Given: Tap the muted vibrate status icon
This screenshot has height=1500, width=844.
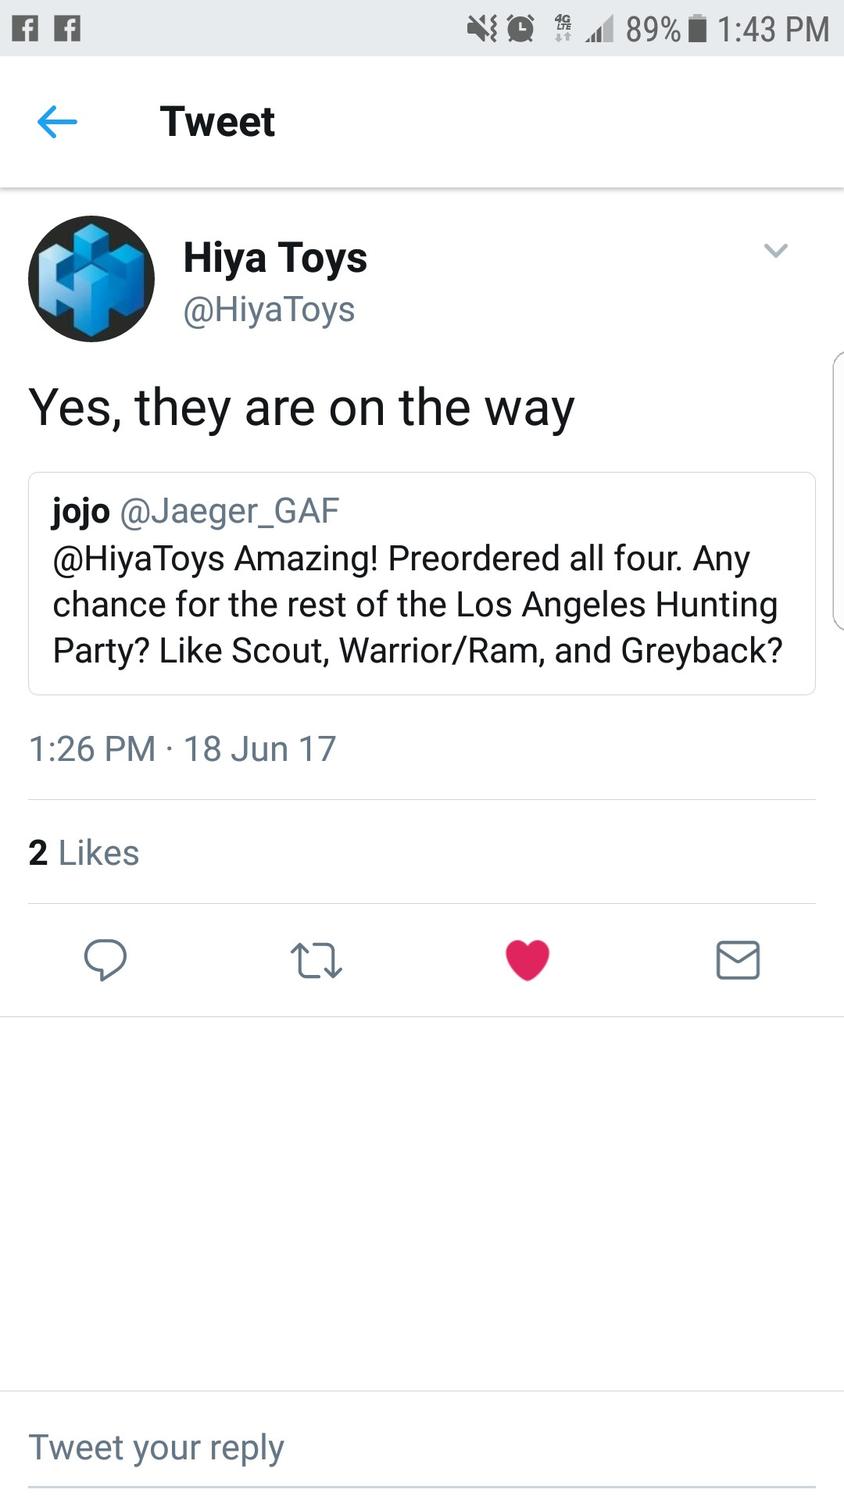Looking at the screenshot, I should [481, 29].
